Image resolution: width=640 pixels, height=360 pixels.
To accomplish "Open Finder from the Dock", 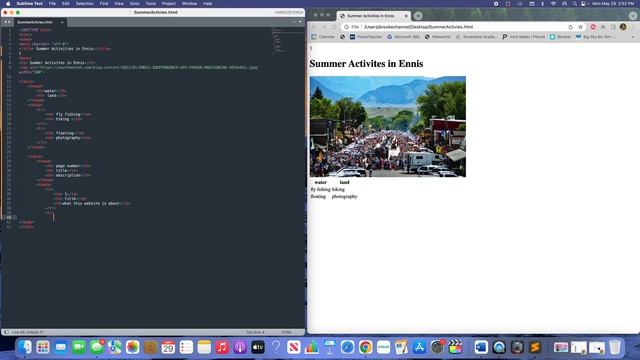I will point(25,347).
